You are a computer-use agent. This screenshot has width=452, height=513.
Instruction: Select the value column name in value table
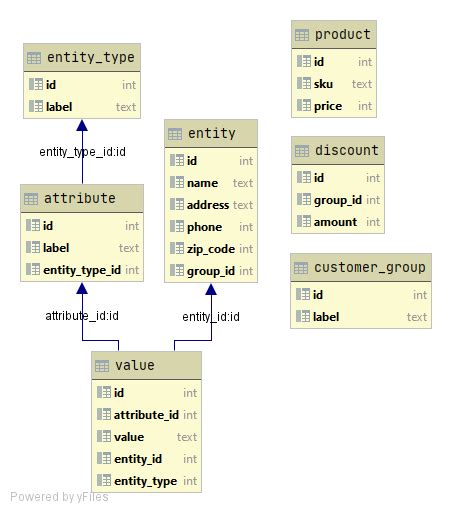[x=129, y=437]
